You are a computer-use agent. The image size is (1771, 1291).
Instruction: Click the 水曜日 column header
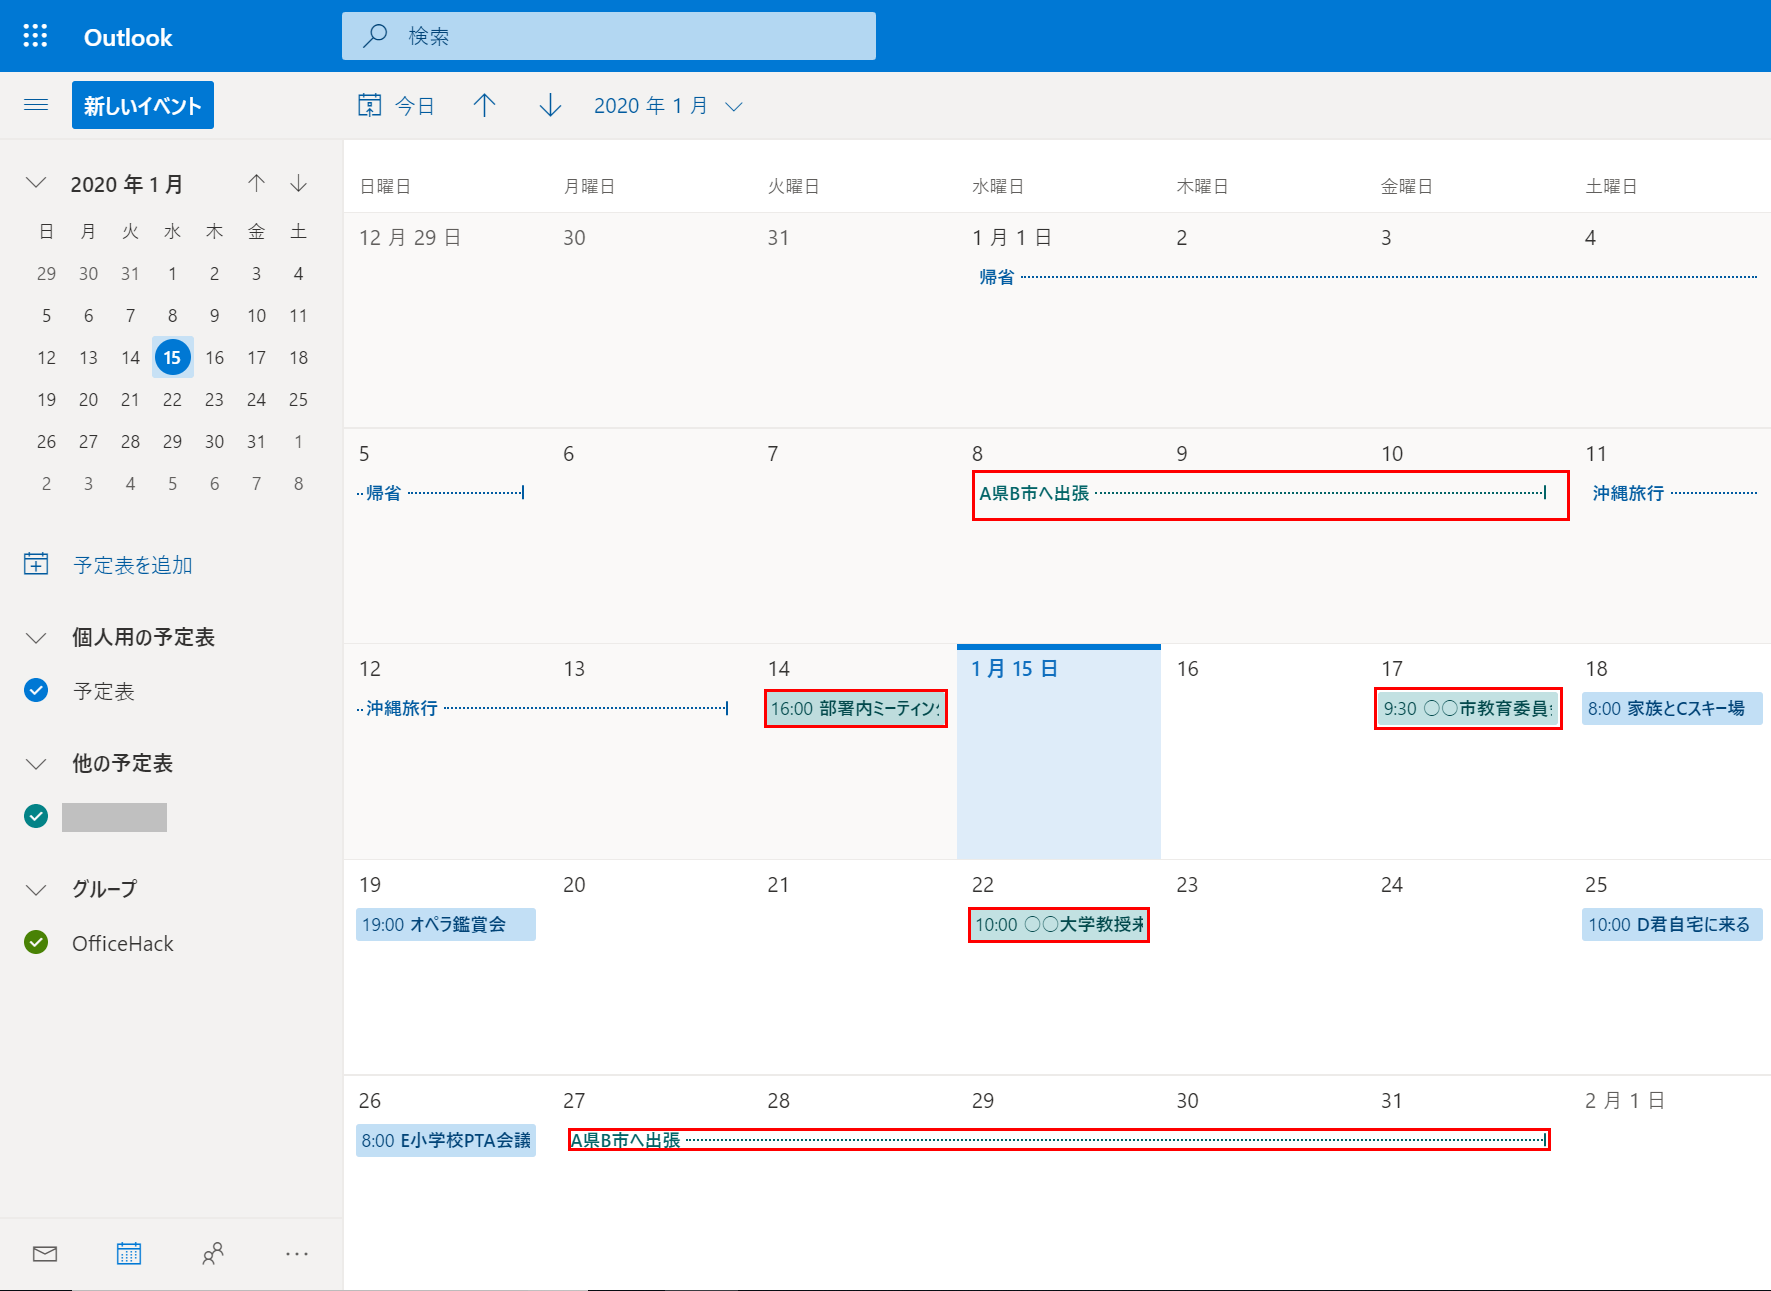click(x=998, y=186)
